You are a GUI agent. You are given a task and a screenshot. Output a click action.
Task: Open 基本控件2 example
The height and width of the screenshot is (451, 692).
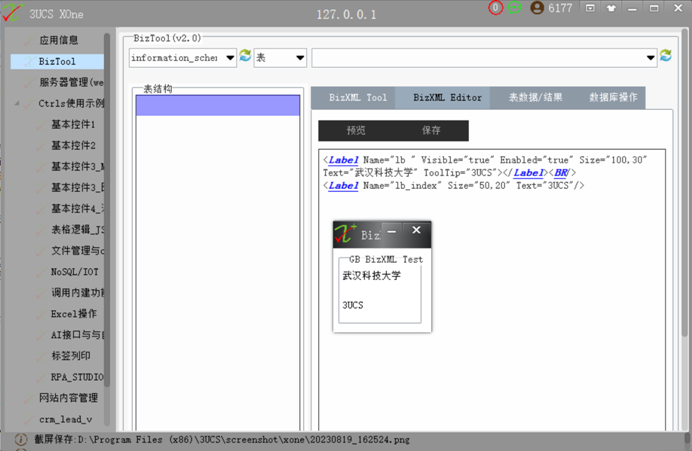click(73, 145)
